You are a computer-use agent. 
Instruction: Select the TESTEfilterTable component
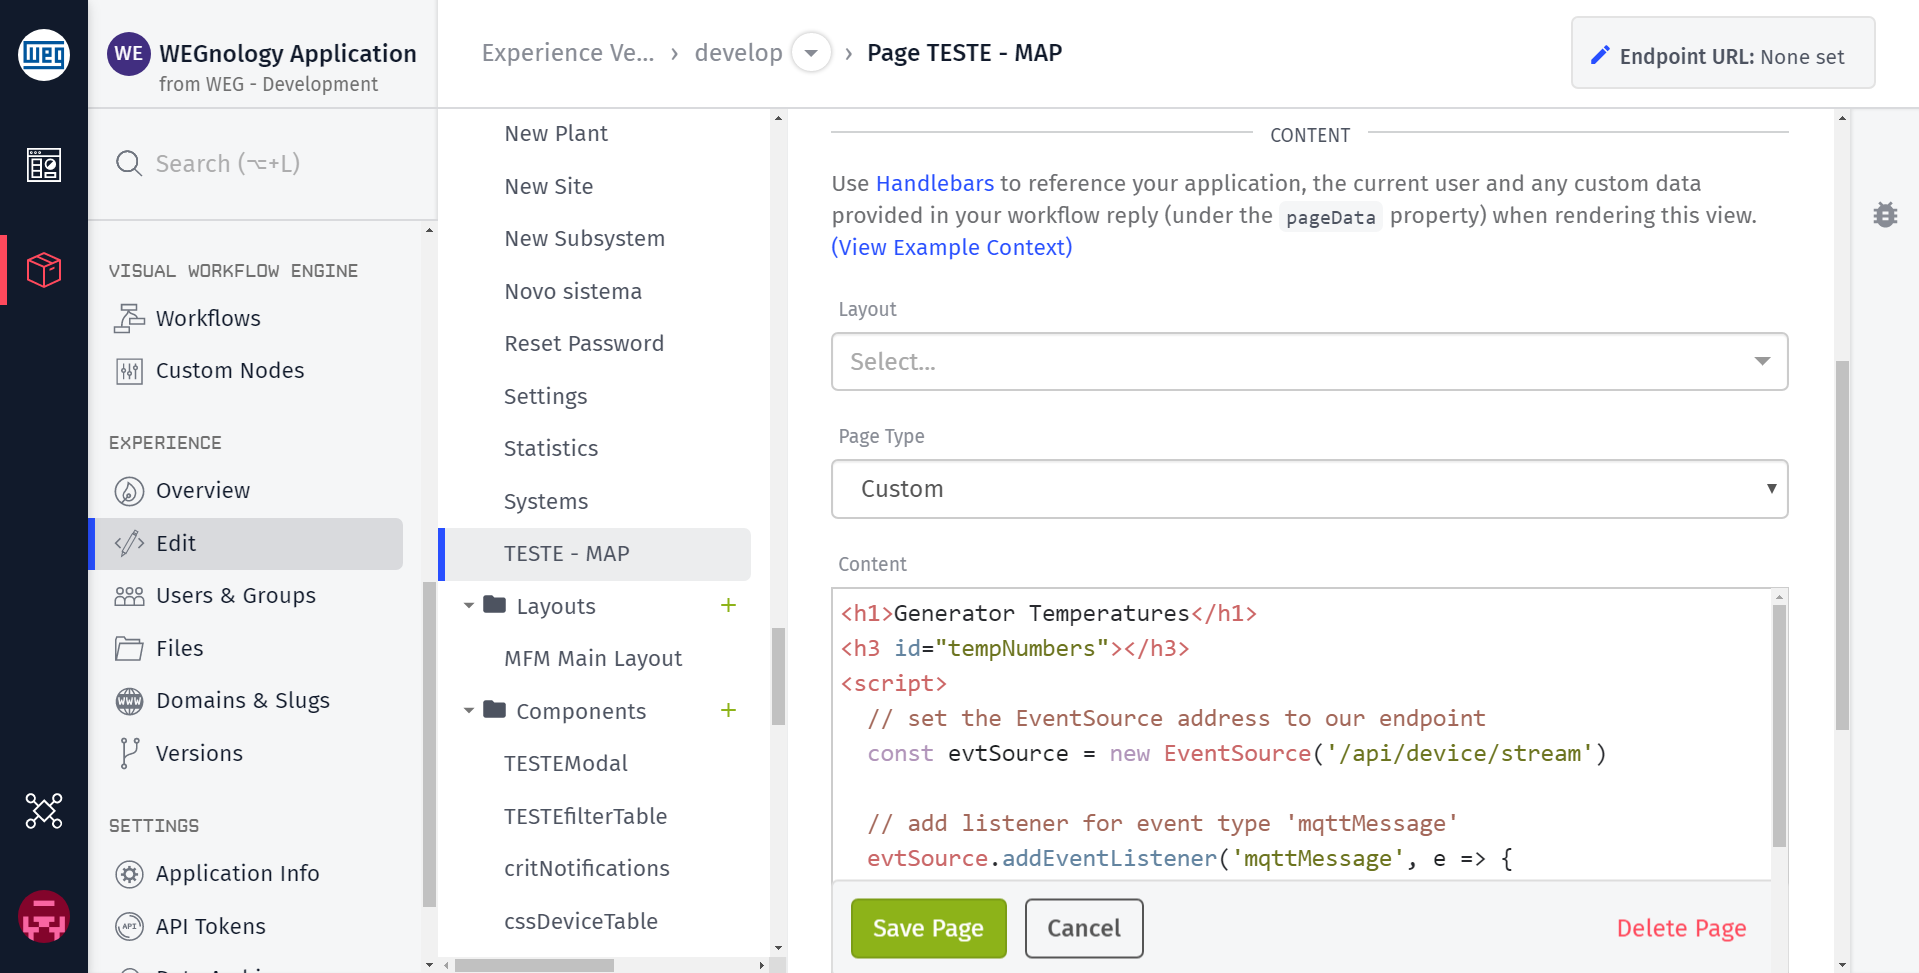(586, 816)
